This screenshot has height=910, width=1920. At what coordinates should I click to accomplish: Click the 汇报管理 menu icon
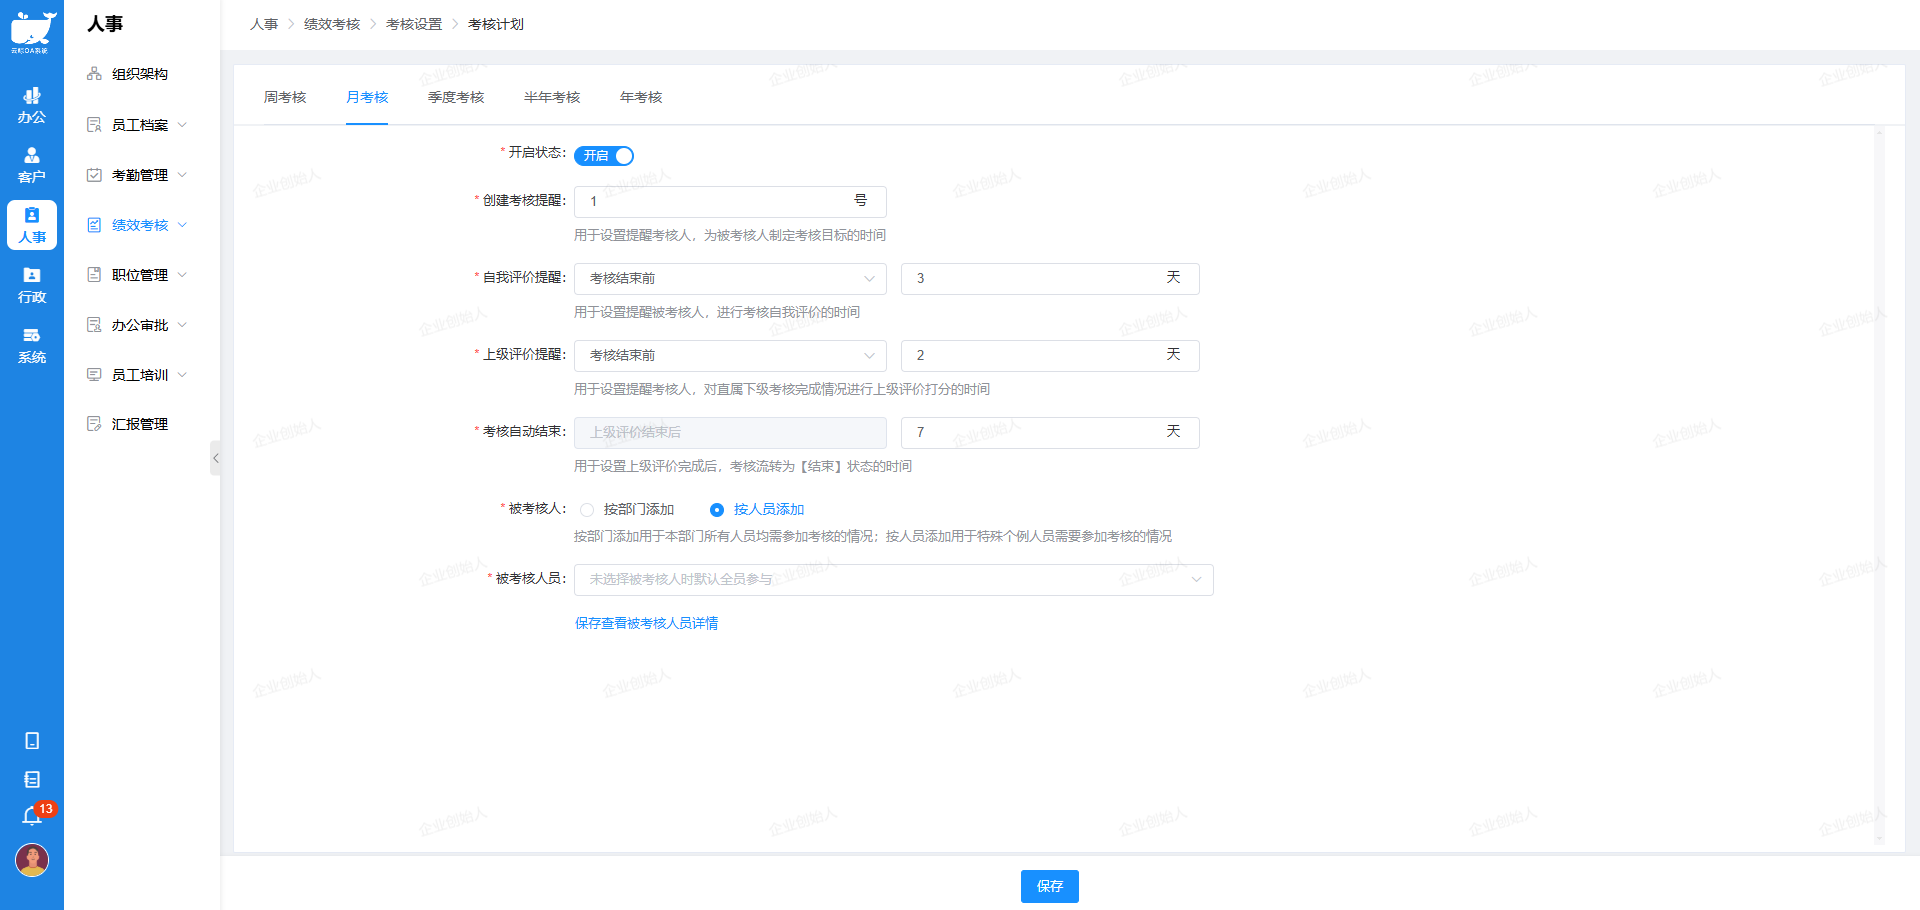[94, 423]
